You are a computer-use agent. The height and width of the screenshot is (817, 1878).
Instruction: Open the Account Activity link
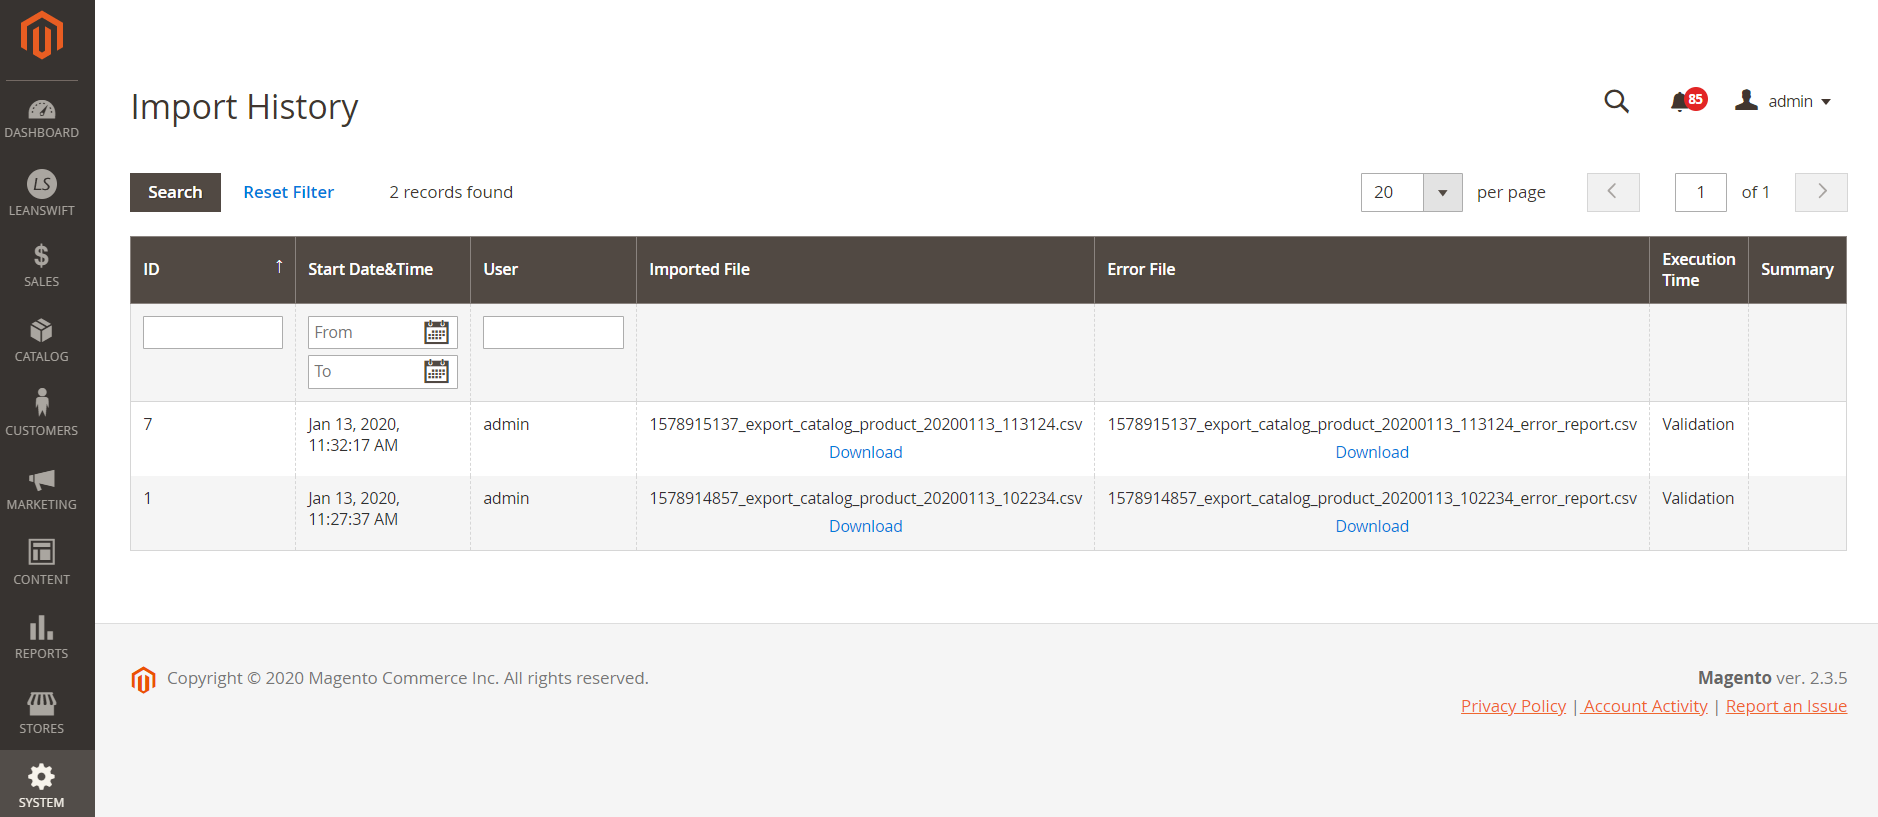point(1645,706)
